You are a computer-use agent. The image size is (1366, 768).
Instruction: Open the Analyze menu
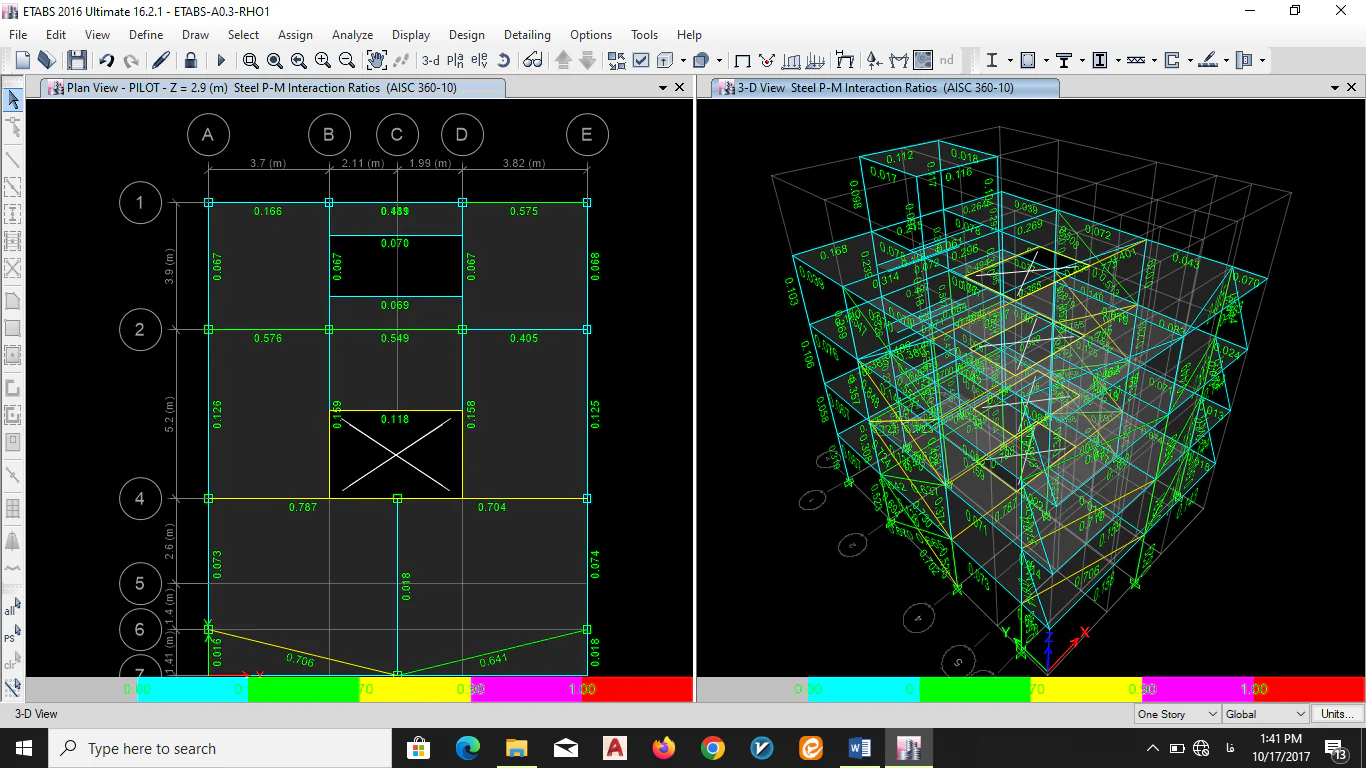(352, 35)
